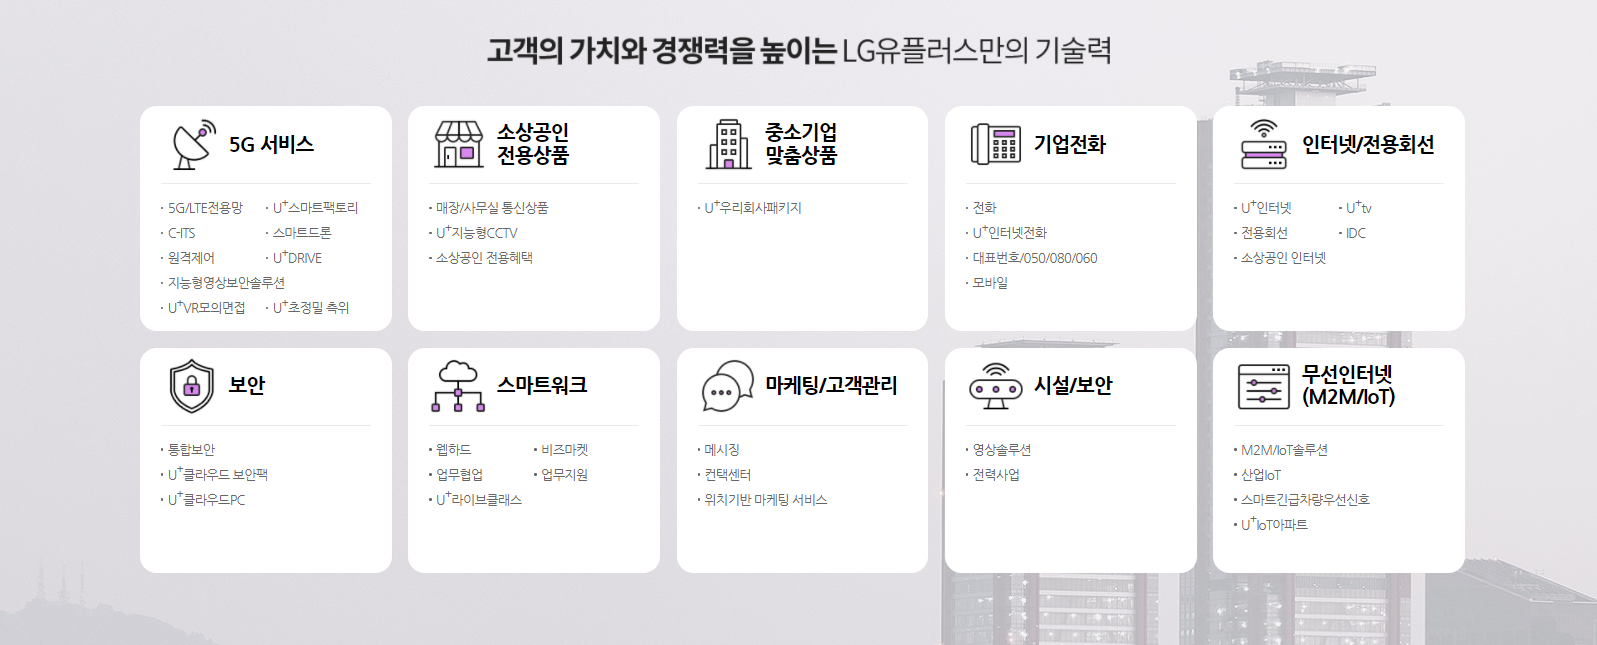Image resolution: width=1597 pixels, height=645 pixels.
Task: Click the 소상공인 전용상품 storefront icon
Action: click(459, 144)
